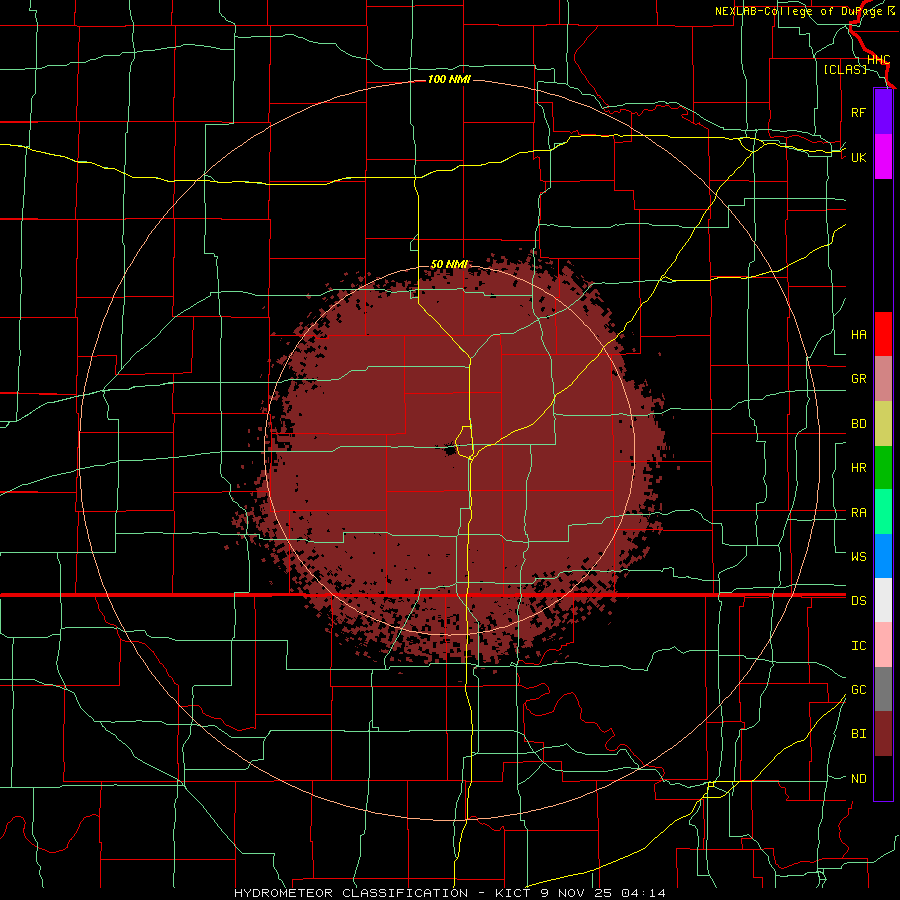This screenshot has height=900, width=900.
Task: Click the 'DS' legend label
Action: click(x=858, y=600)
